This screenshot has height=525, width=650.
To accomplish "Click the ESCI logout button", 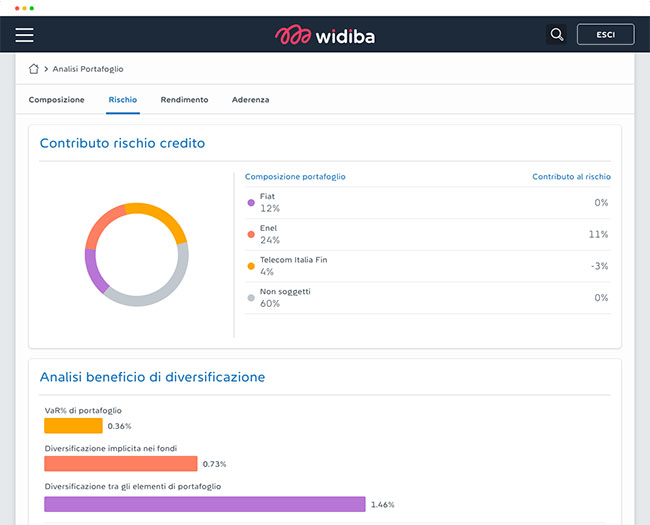I will tap(606, 34).
